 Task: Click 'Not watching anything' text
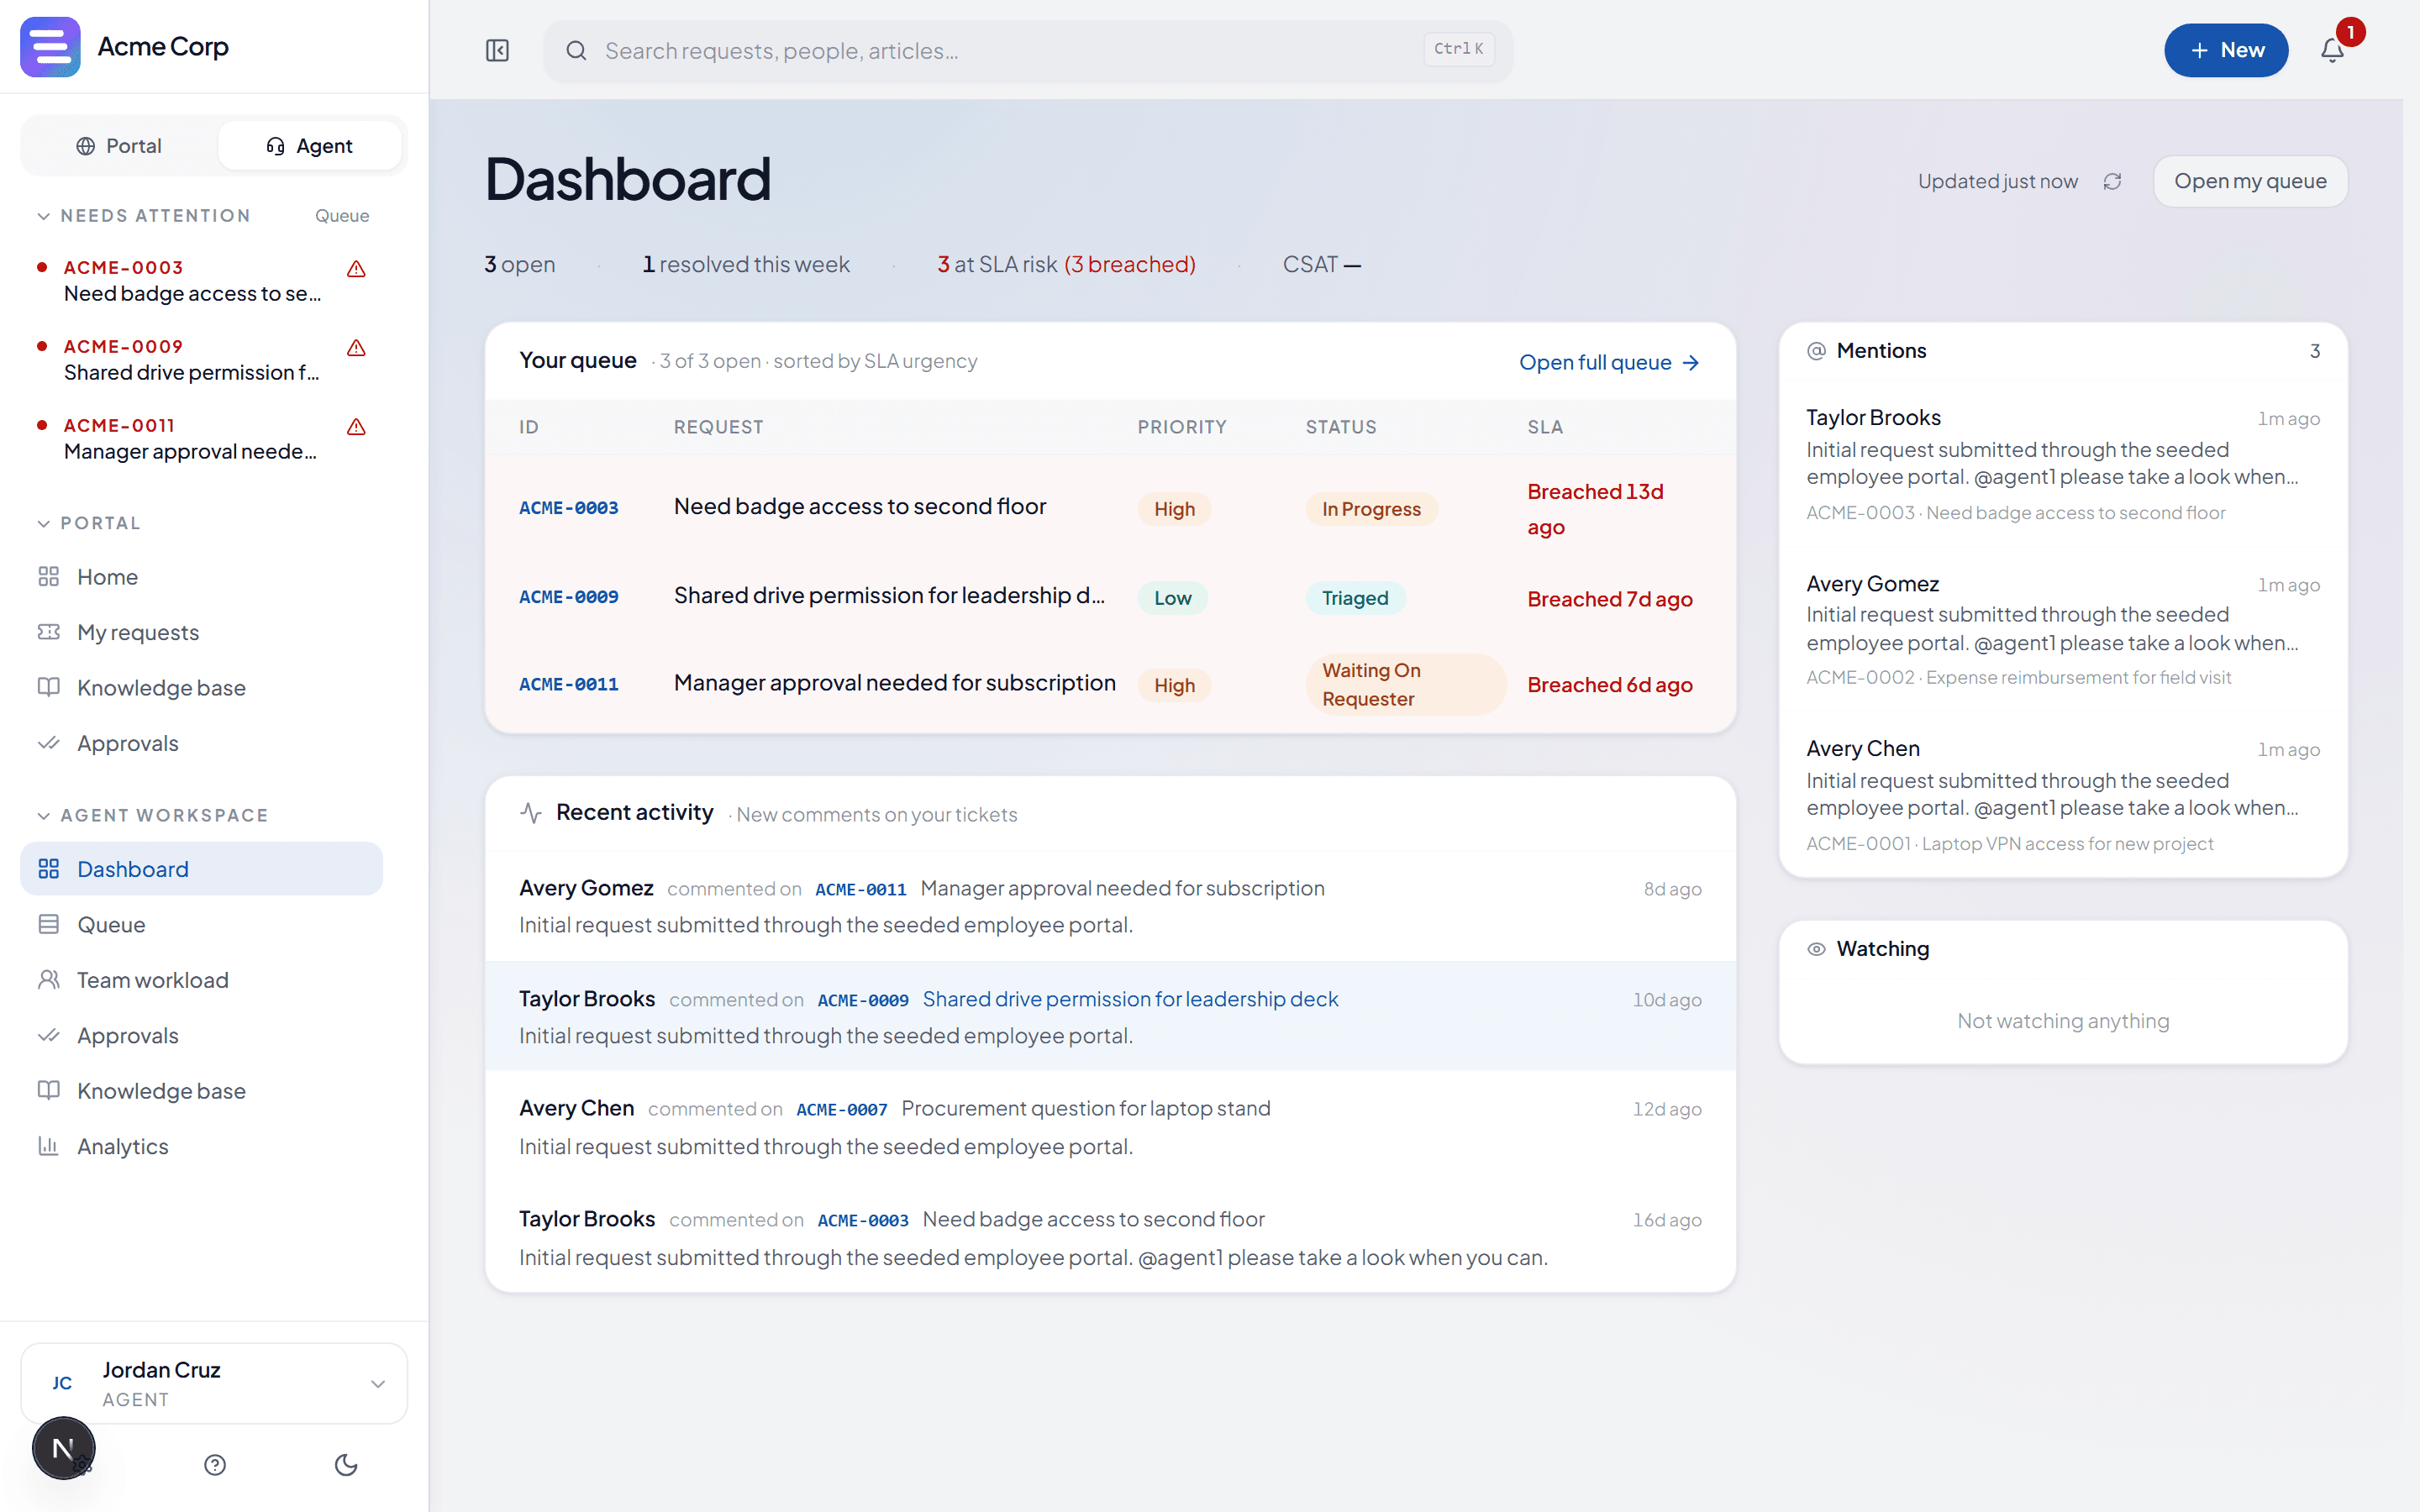(2063, 1021)
